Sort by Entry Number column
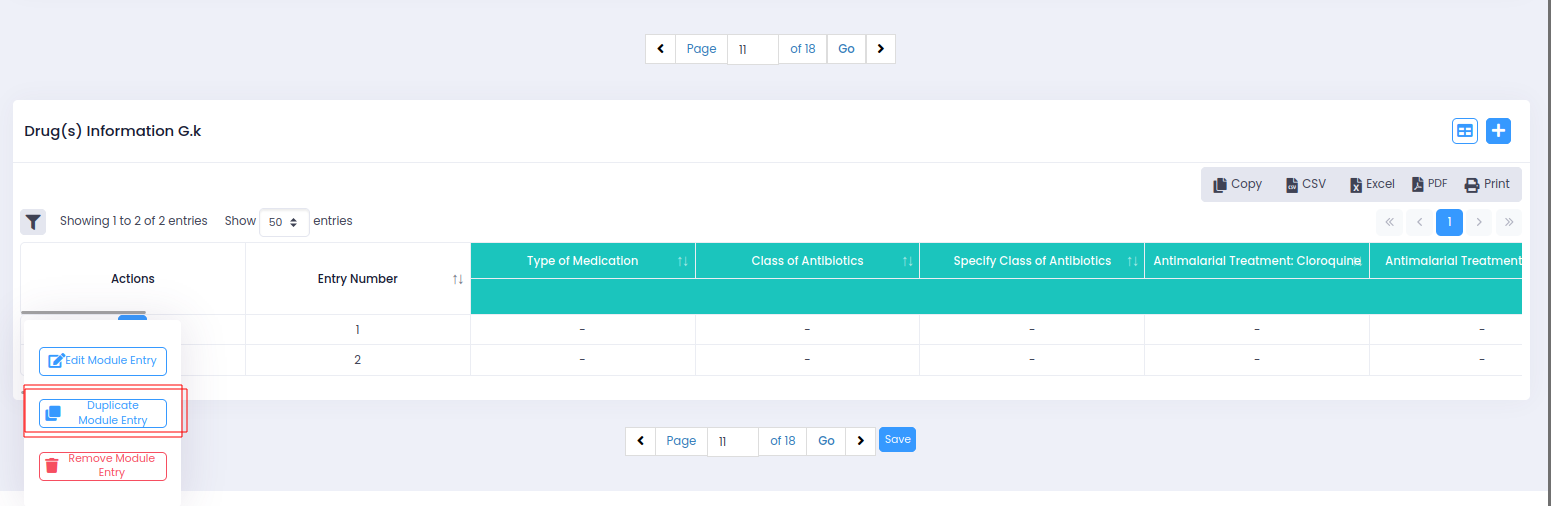The width and height of the screenshot is (1551, 506). click(x=457, y=279)
